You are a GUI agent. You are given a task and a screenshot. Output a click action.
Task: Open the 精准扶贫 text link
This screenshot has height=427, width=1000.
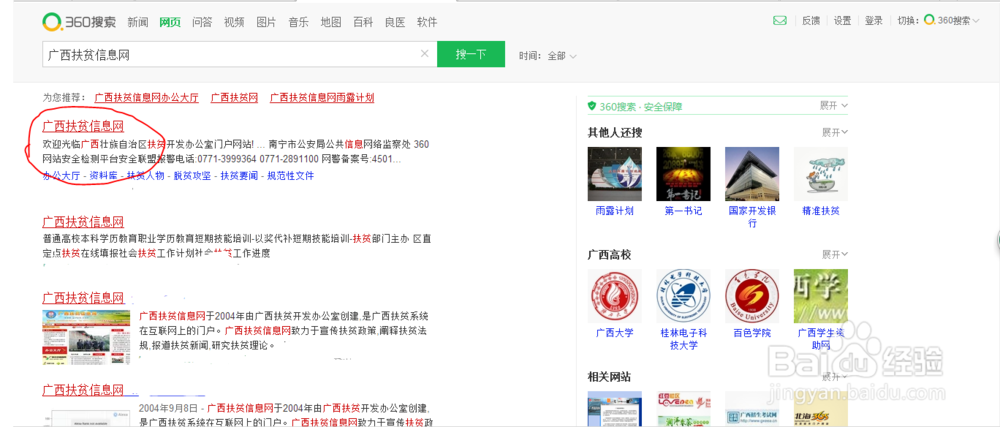(821, 211)
